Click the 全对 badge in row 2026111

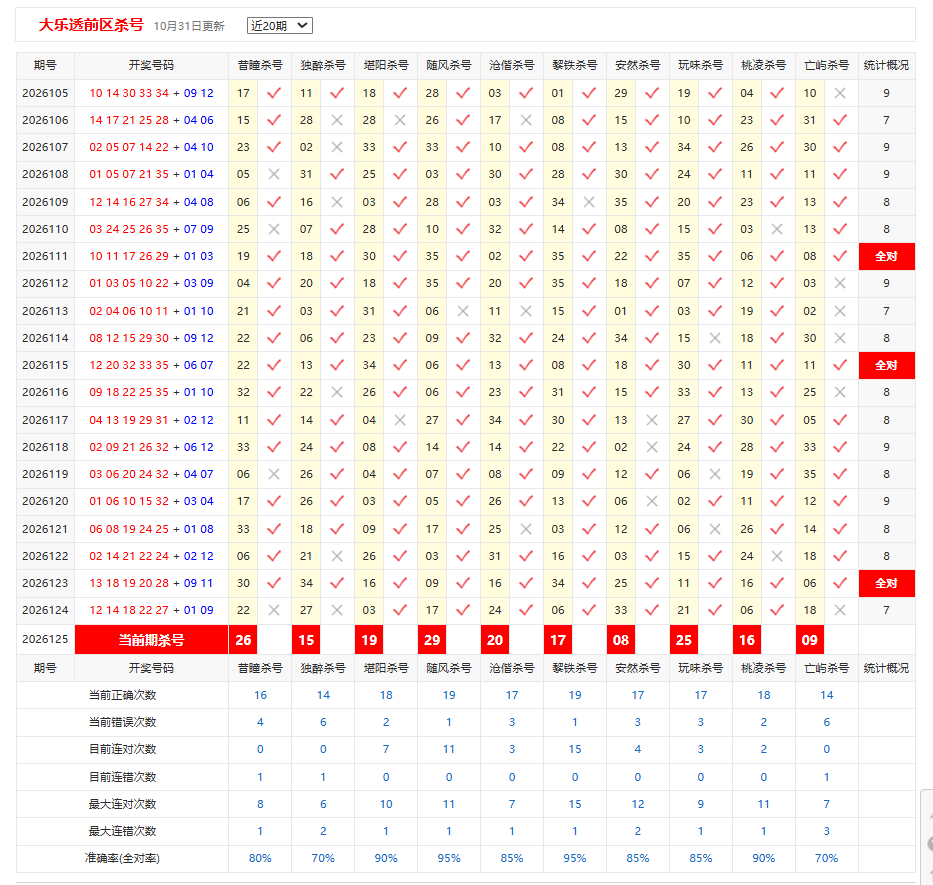click(x=887, y=257)
